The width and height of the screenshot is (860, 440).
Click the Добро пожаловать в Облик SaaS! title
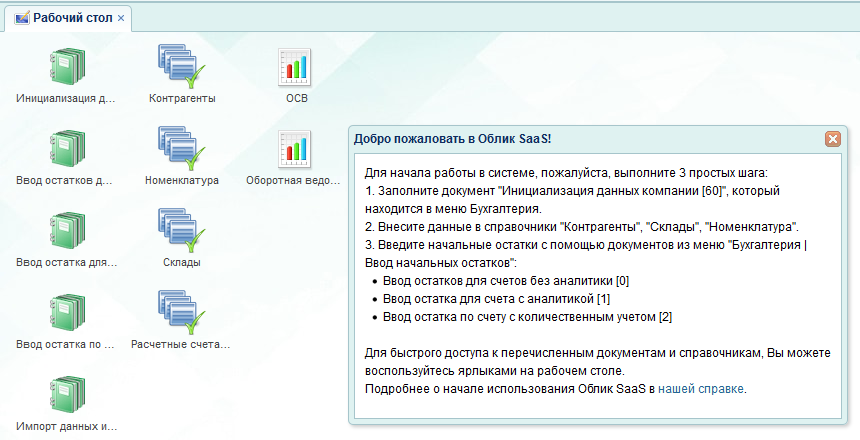[x=452, y=139]
